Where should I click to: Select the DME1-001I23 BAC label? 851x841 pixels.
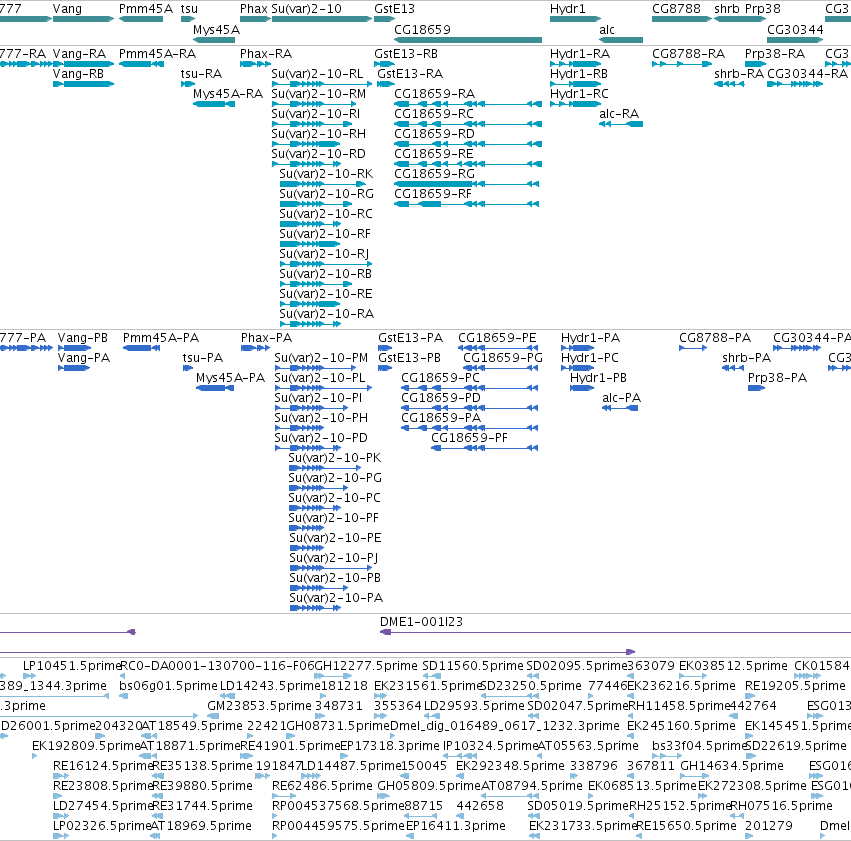click(x=422, y=622)
